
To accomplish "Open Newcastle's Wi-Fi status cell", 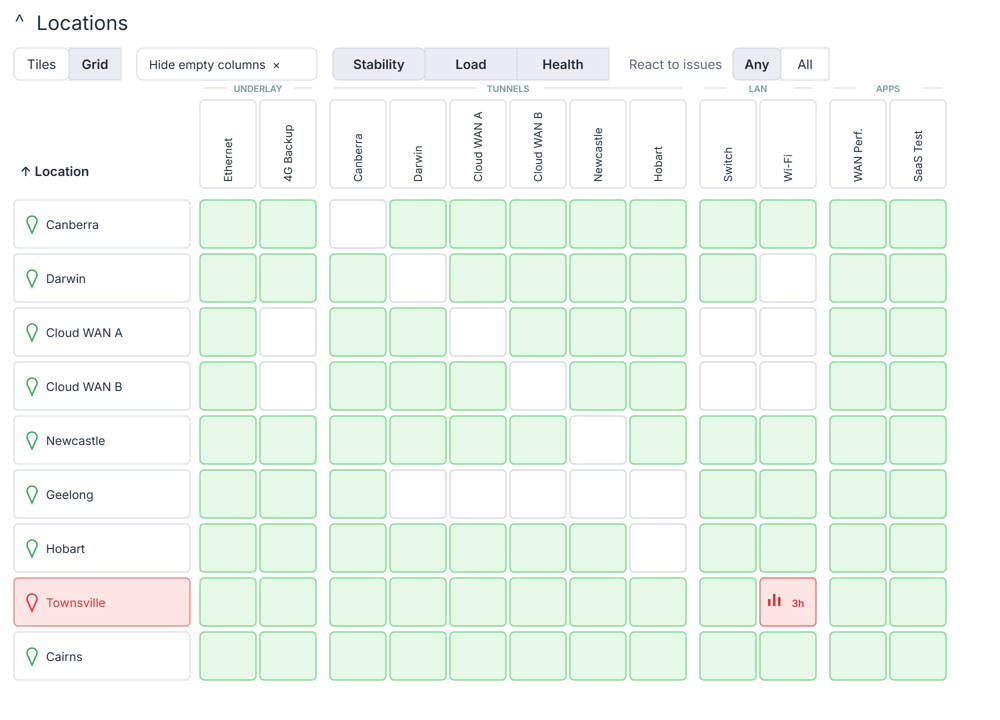I will (788, 440).
